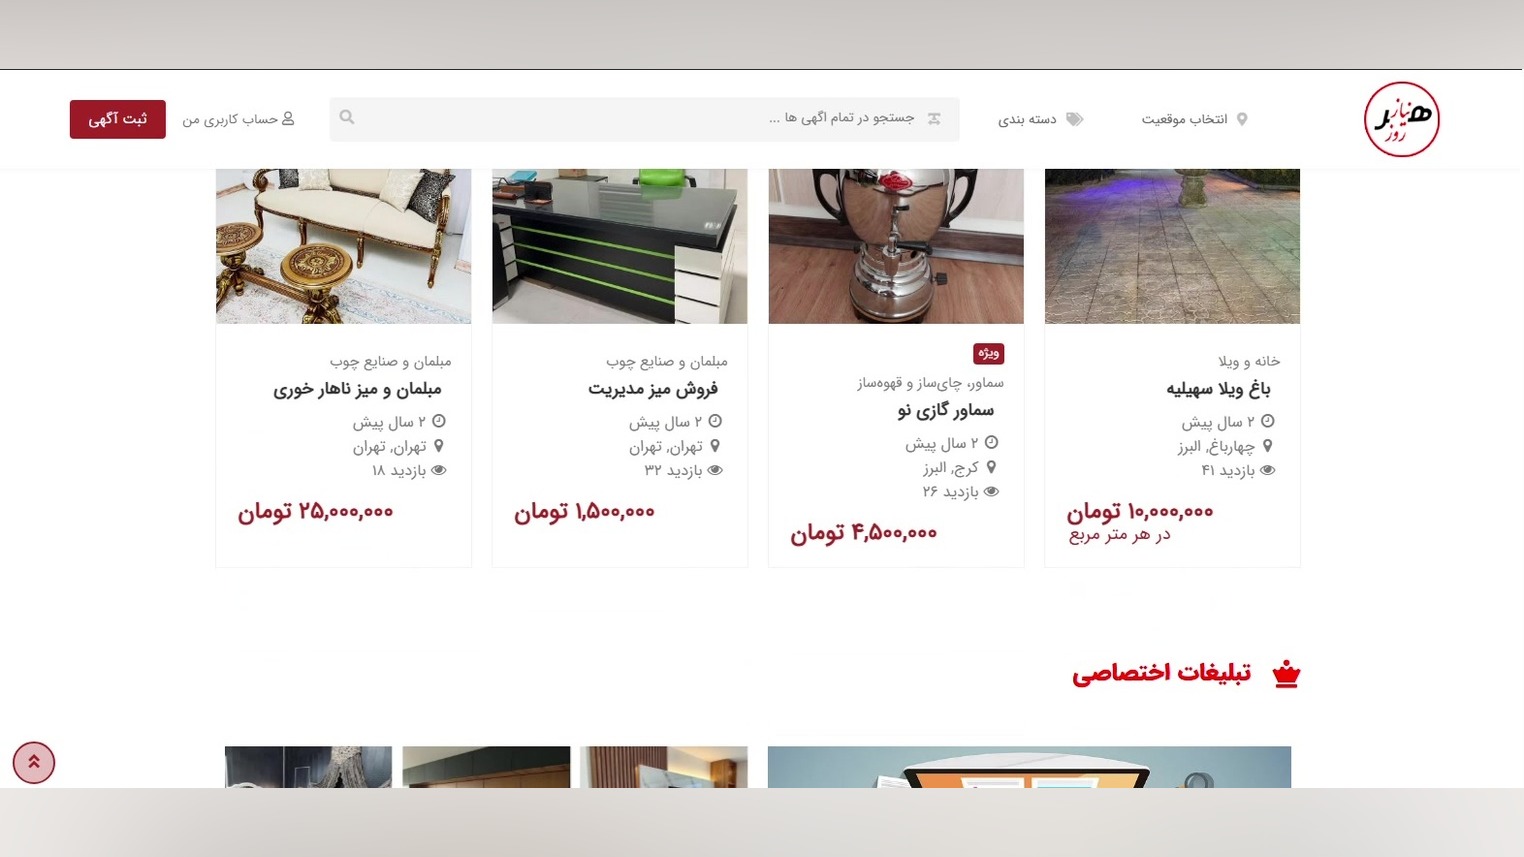The image size is (1524, 857).
Task: Click the search magnifier icon
Action: pos(347,117)
